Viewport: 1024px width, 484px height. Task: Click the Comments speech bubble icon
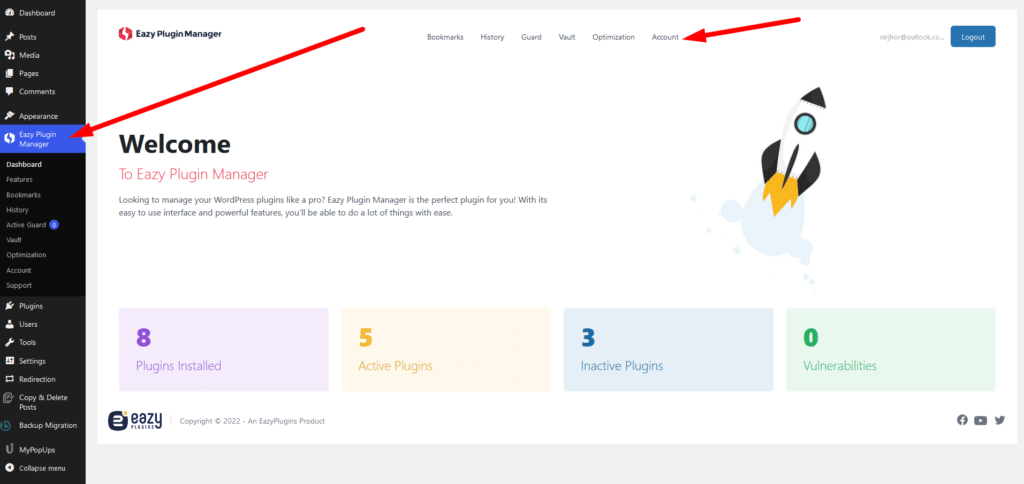click(x=9, y=91)
